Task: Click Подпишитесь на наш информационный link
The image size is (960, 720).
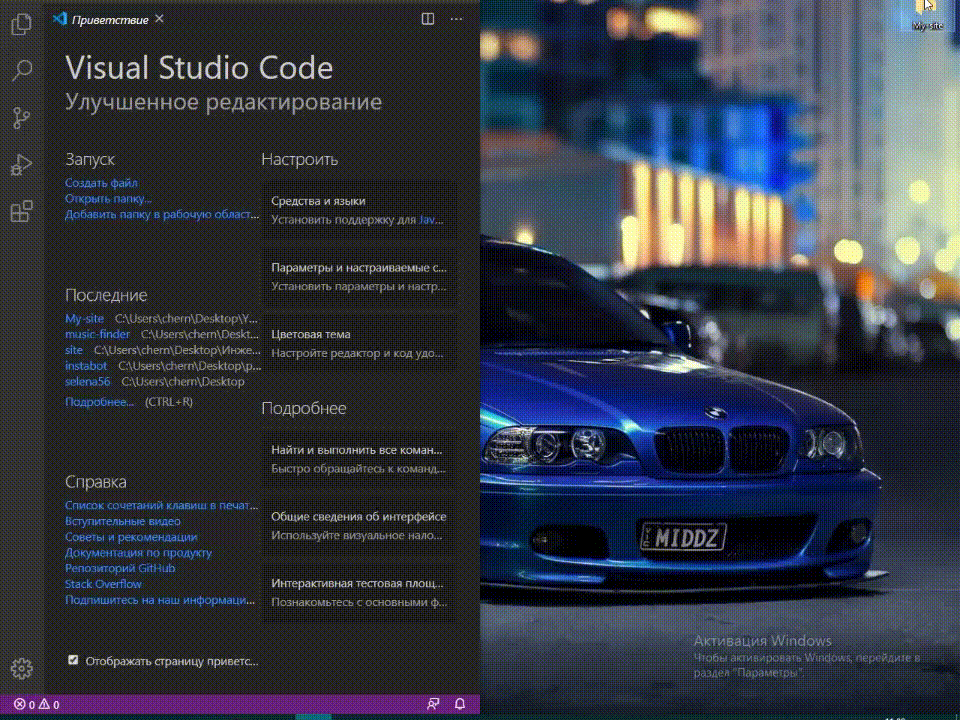Action: [160, 600]
